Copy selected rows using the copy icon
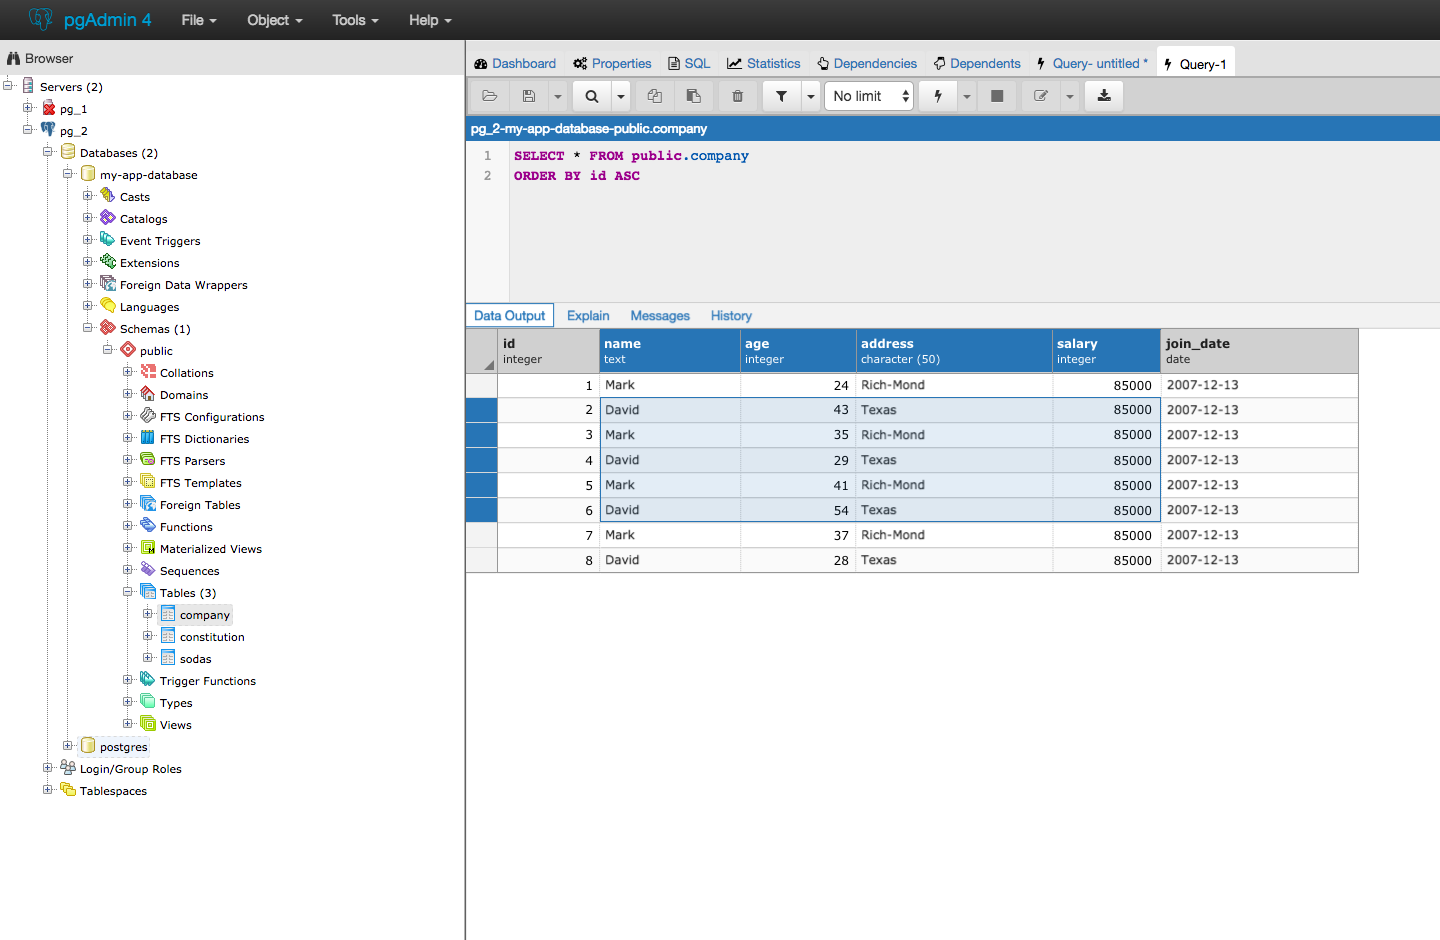 (654, 95)
